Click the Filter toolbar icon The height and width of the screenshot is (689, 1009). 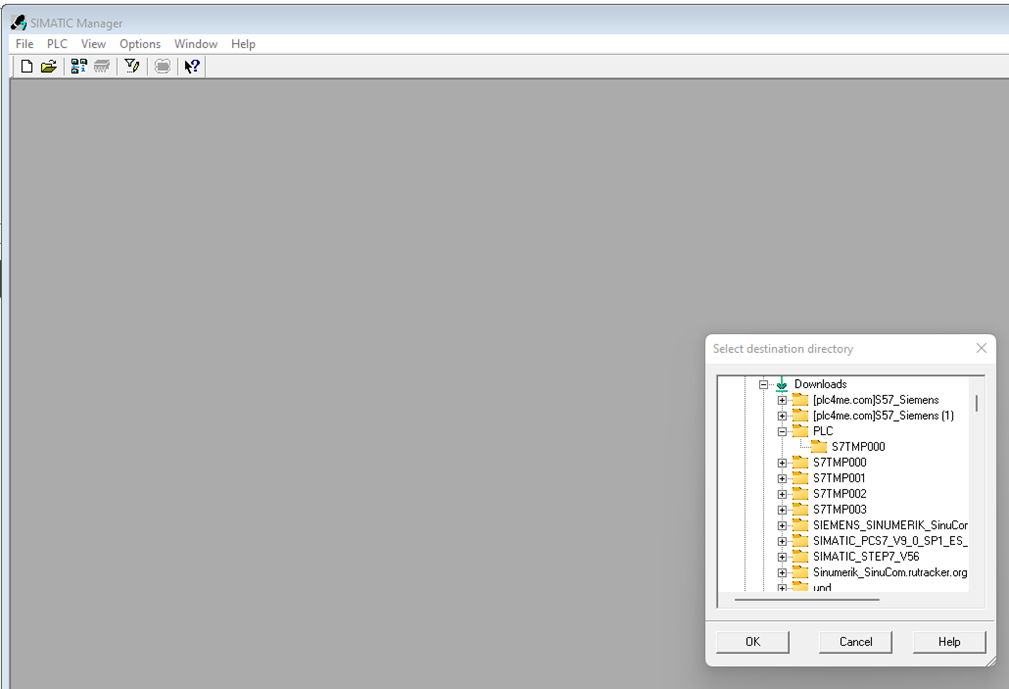click(132, 66)
